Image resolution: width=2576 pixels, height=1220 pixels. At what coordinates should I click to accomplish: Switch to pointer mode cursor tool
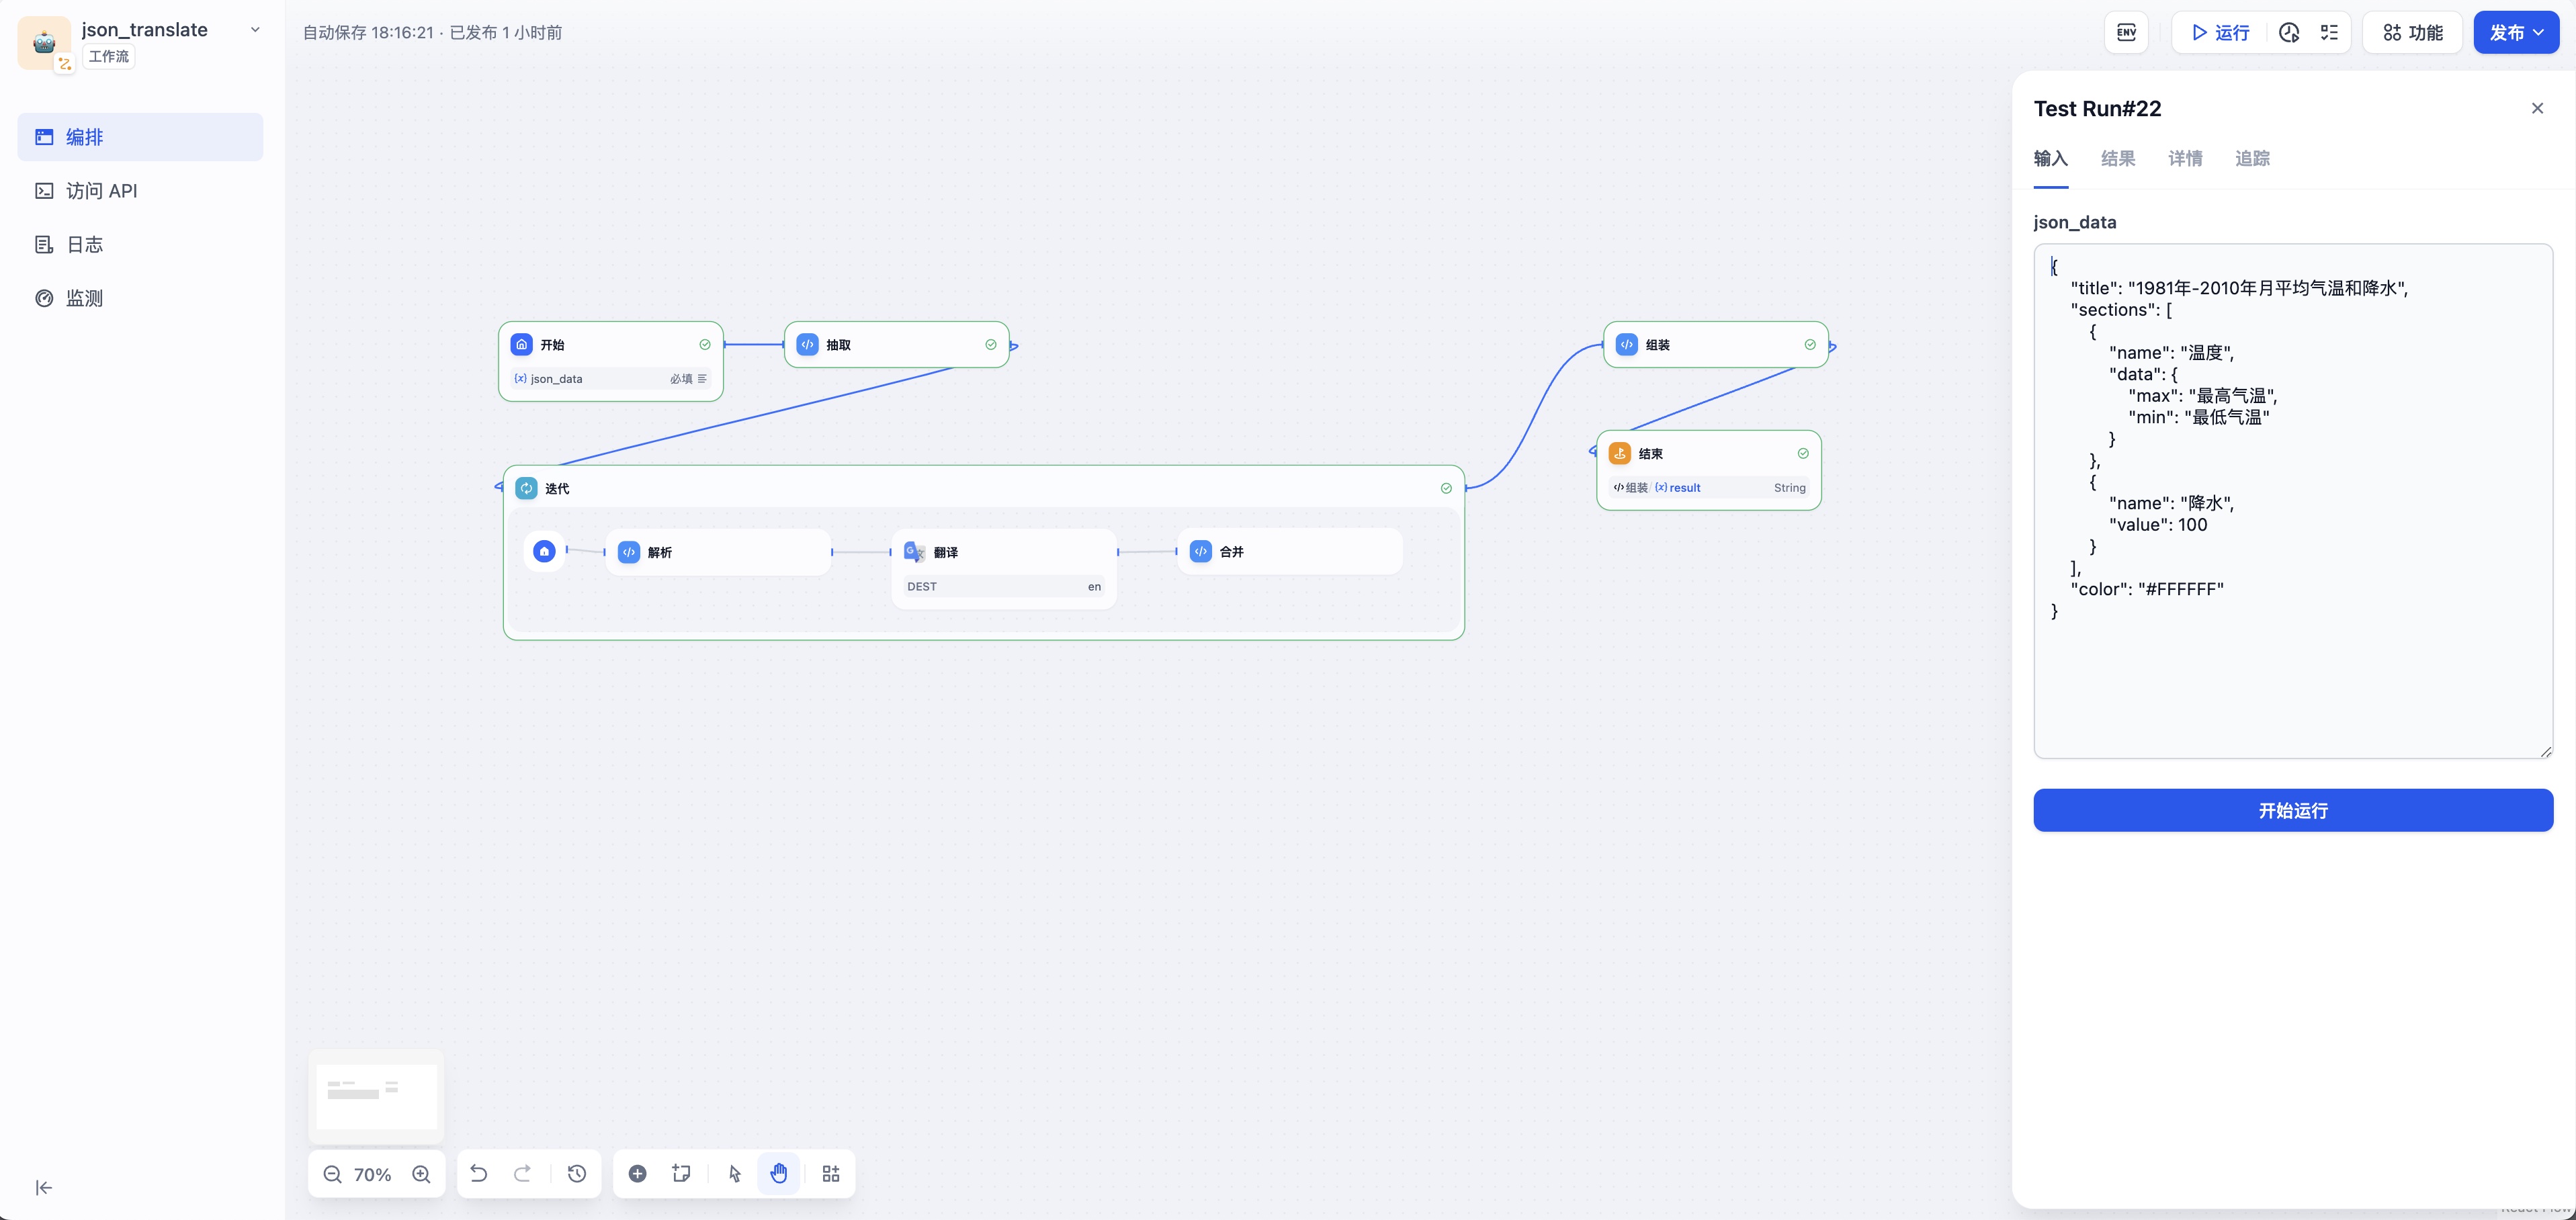coord(735,1174)
